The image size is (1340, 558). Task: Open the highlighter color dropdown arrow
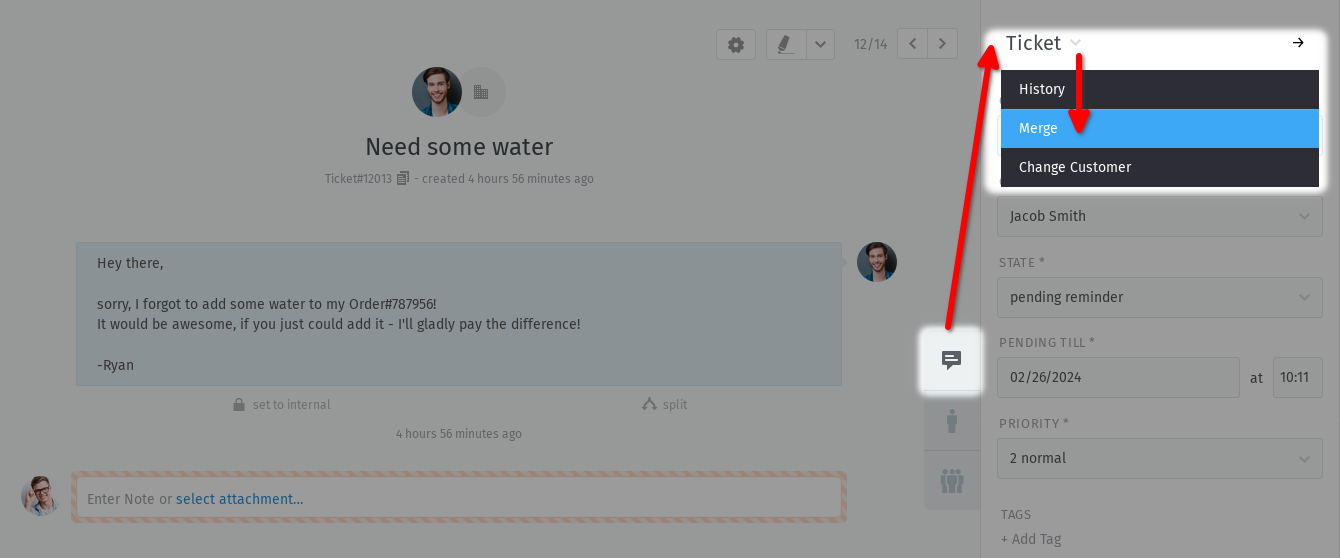point(820,44)
